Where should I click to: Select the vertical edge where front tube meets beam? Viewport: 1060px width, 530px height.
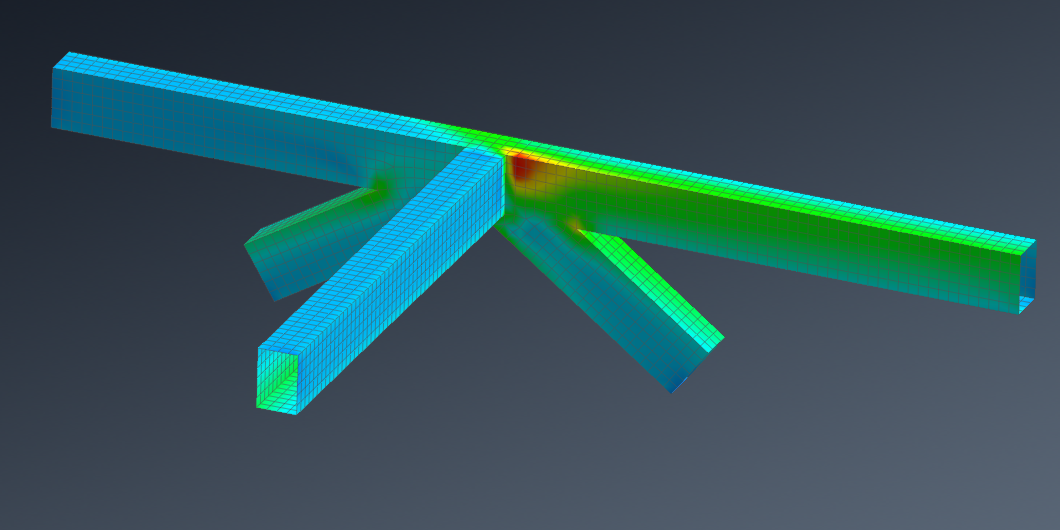[x=505, y=185]
